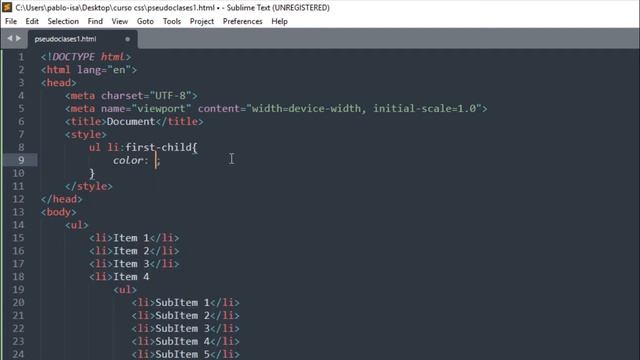Screen dimensions: 640x360
Task: Click the html lang="en" tag
Action: (x=89, y=70)
